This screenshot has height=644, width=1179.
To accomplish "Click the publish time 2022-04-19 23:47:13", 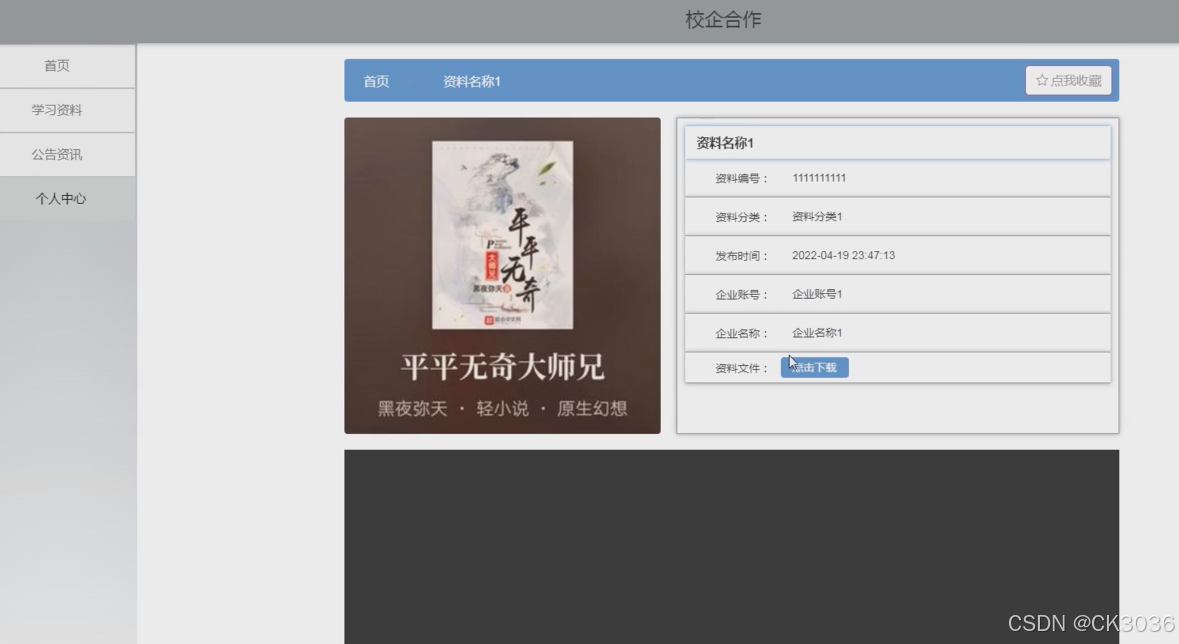I will (843, 256).
